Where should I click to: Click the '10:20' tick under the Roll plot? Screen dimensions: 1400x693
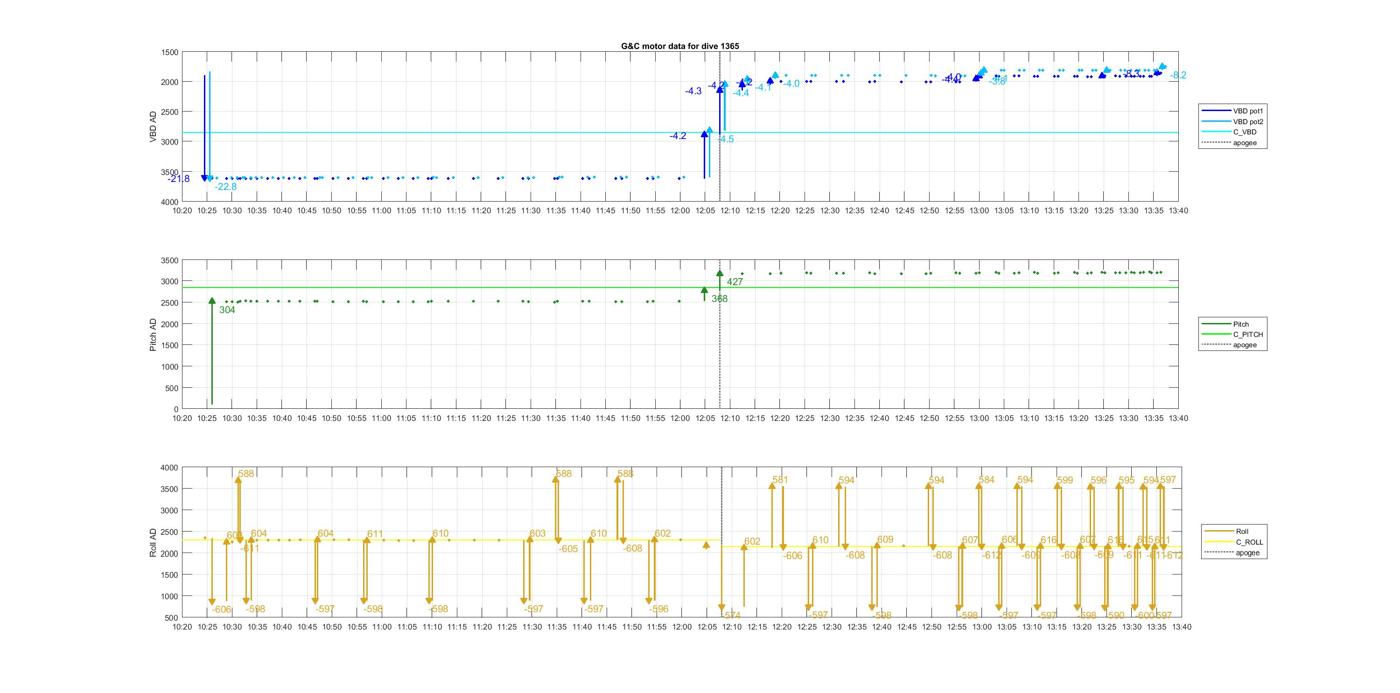point(182,627)
